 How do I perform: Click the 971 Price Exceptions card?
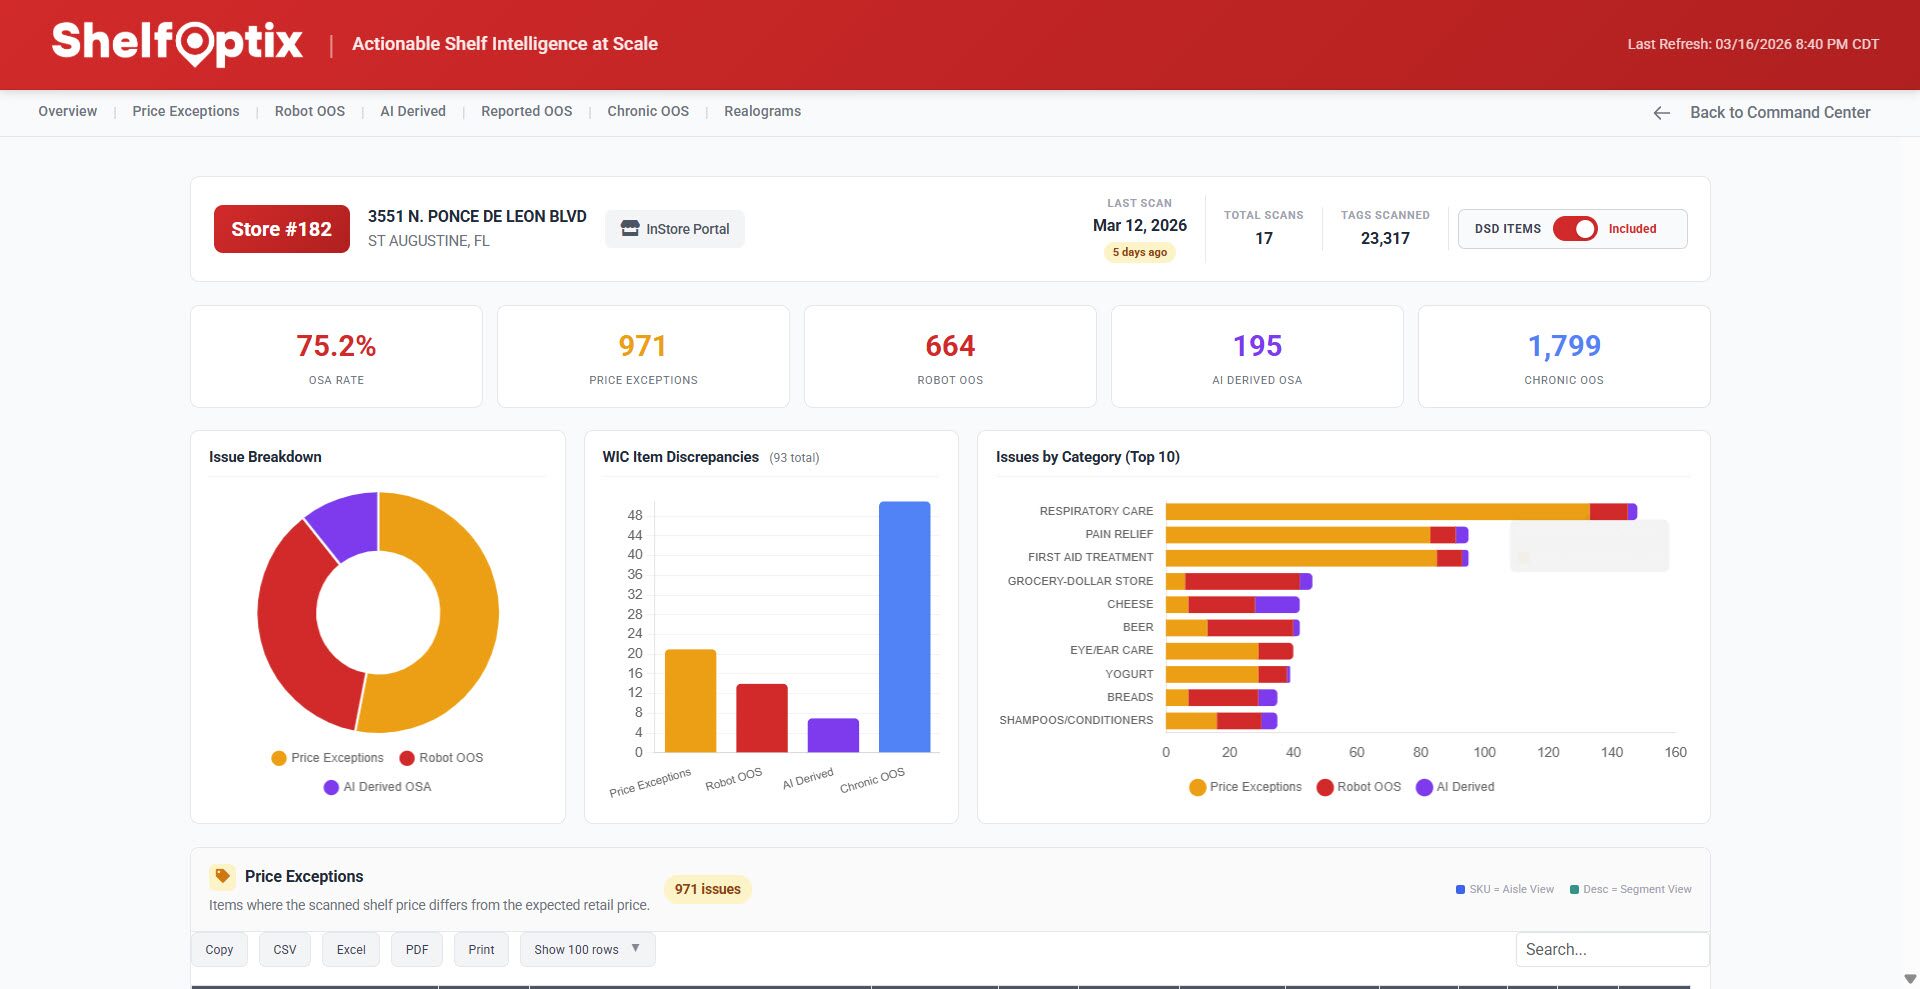tap(643, 357)
